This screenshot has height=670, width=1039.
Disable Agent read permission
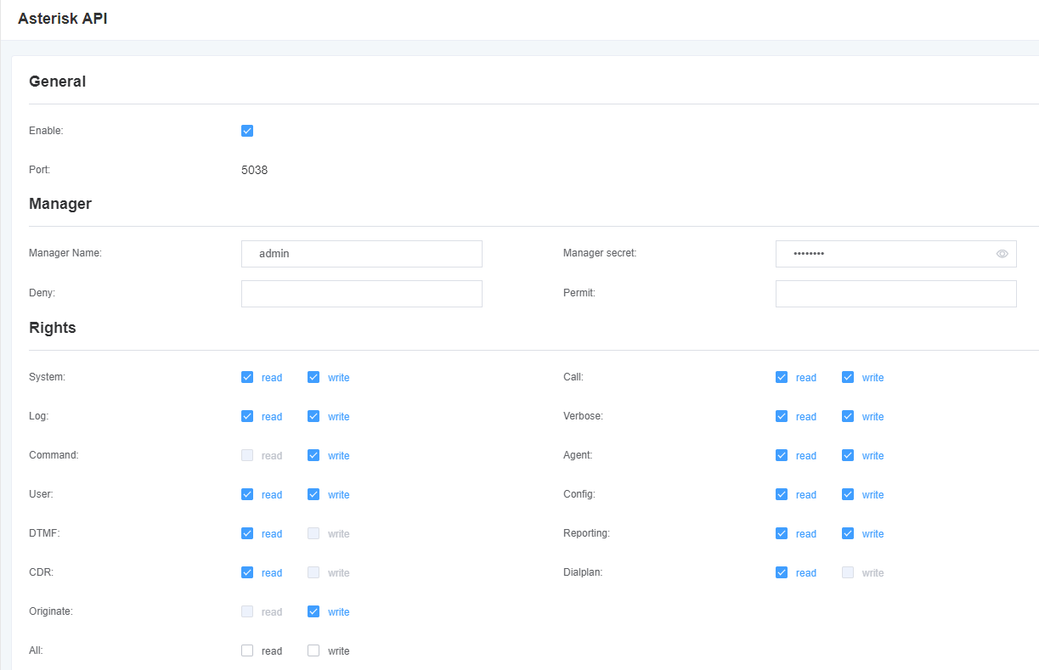pos(782,455)
